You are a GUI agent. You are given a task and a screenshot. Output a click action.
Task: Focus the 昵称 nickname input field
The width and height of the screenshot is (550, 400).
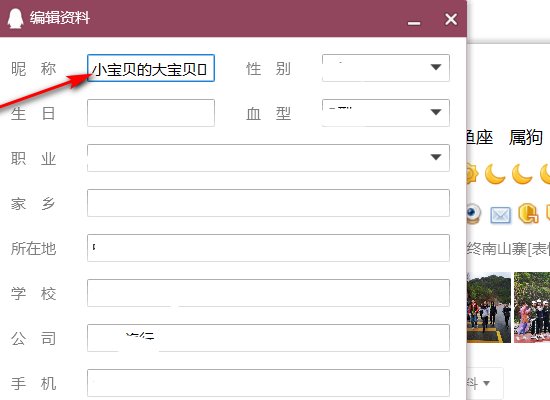(x=151, y=68)
